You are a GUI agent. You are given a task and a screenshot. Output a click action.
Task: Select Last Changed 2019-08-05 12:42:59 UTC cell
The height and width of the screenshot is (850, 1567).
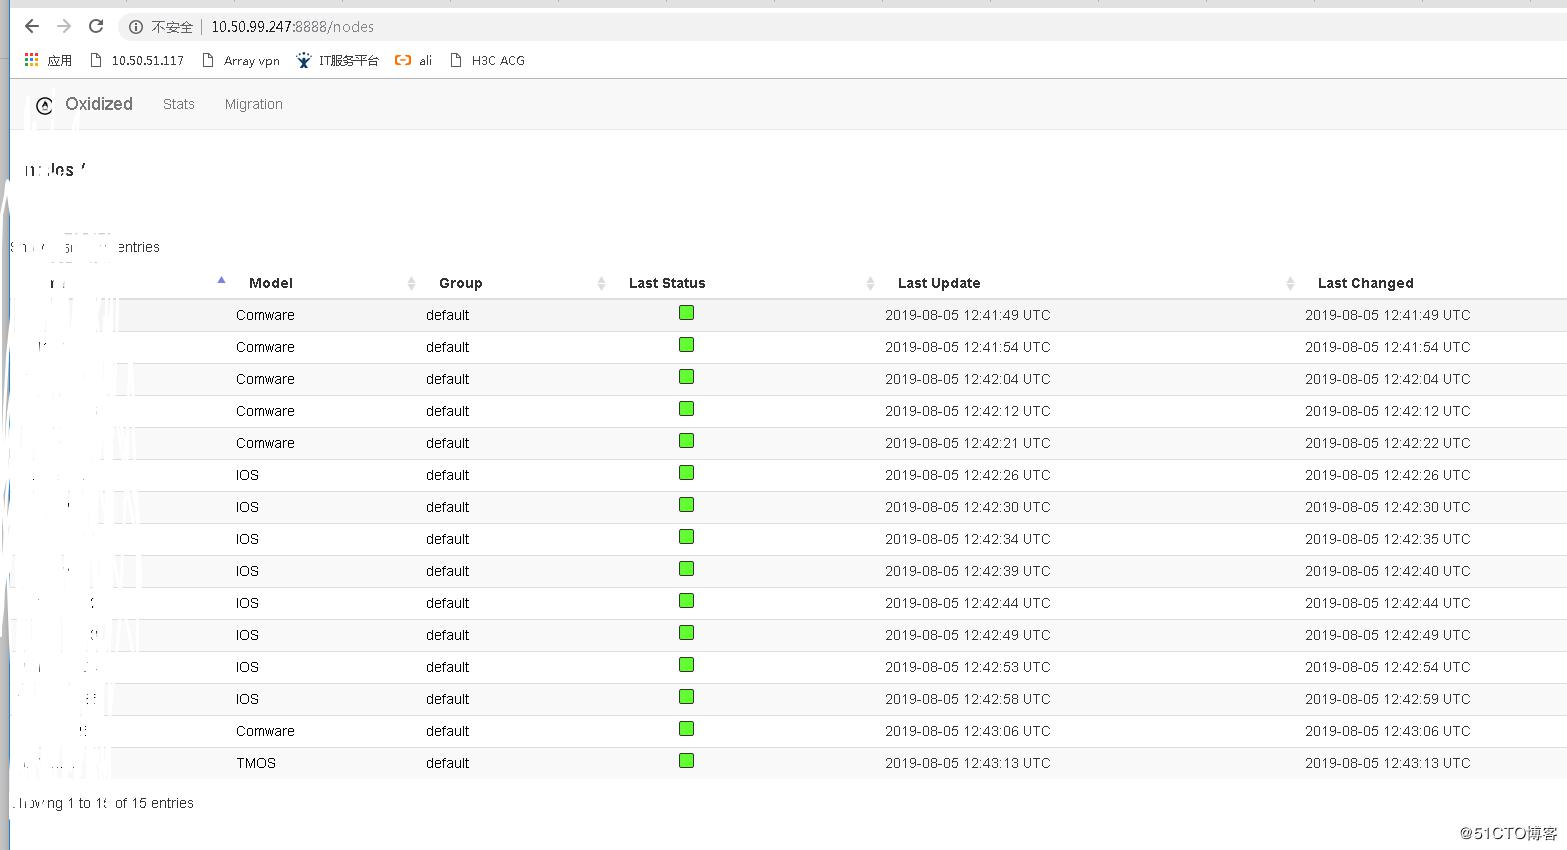pos(1388,699)
